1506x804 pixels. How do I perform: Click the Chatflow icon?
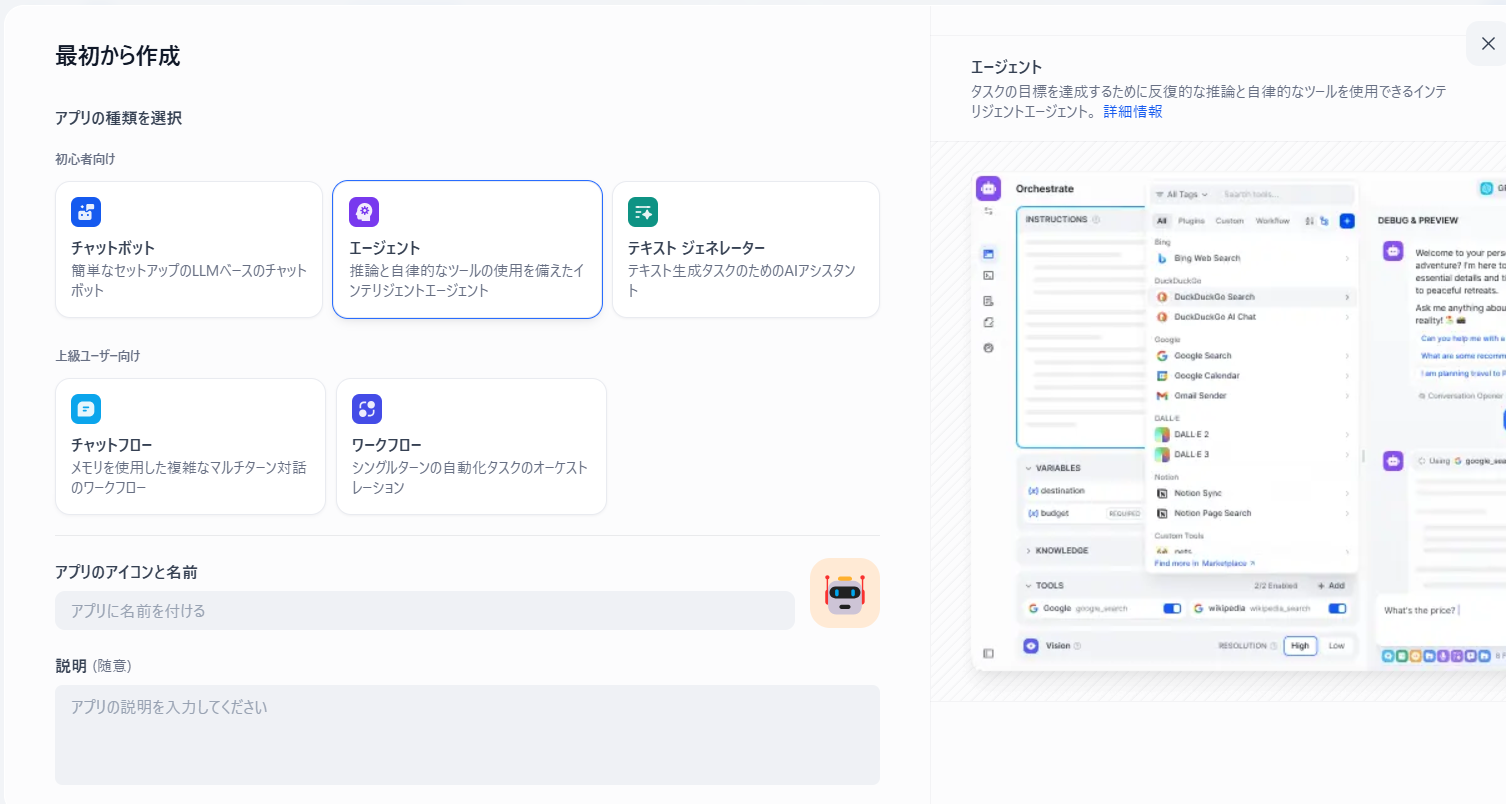click(x=86, y=409)
